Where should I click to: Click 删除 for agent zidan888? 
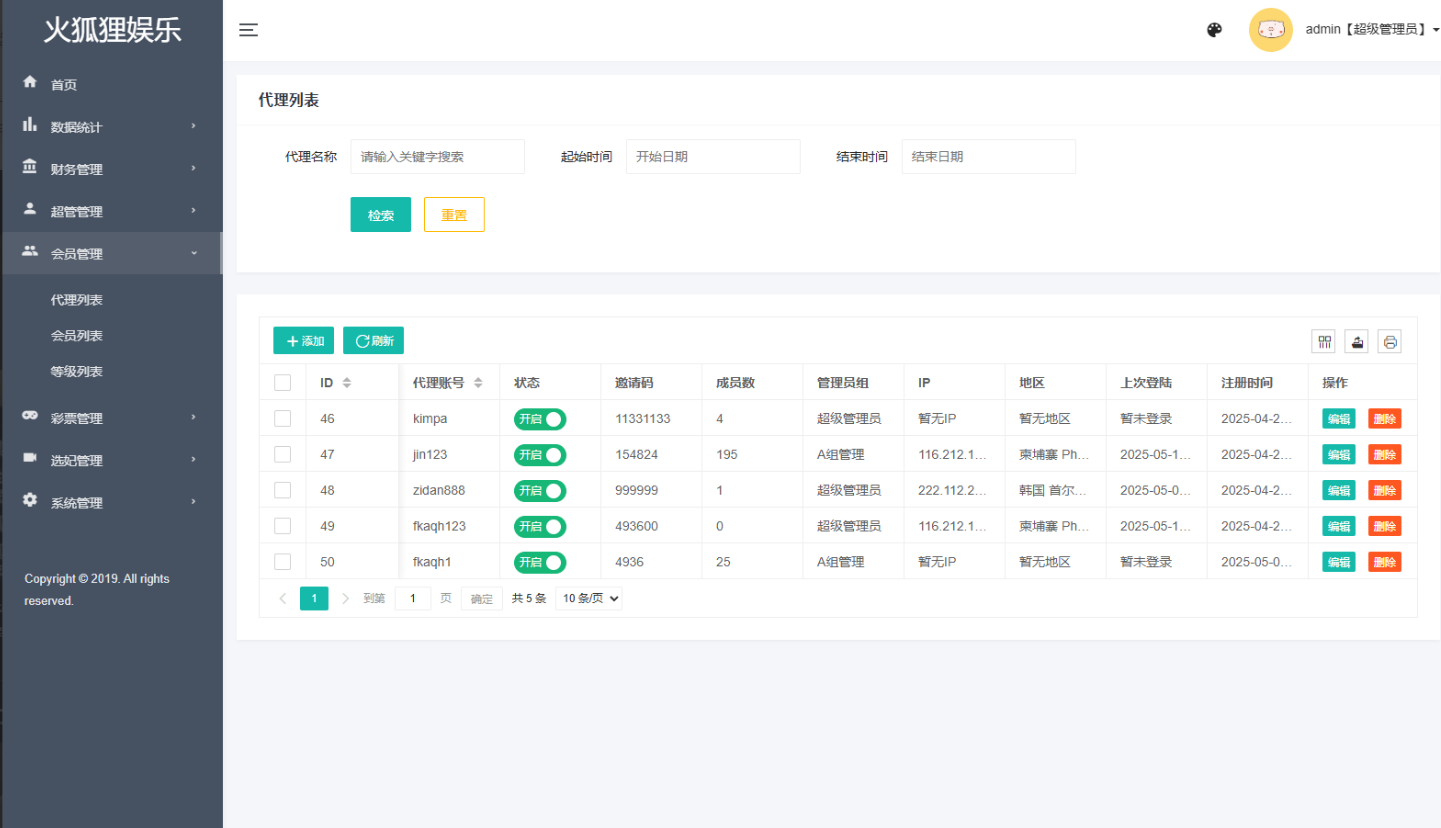click(1385, 491)
